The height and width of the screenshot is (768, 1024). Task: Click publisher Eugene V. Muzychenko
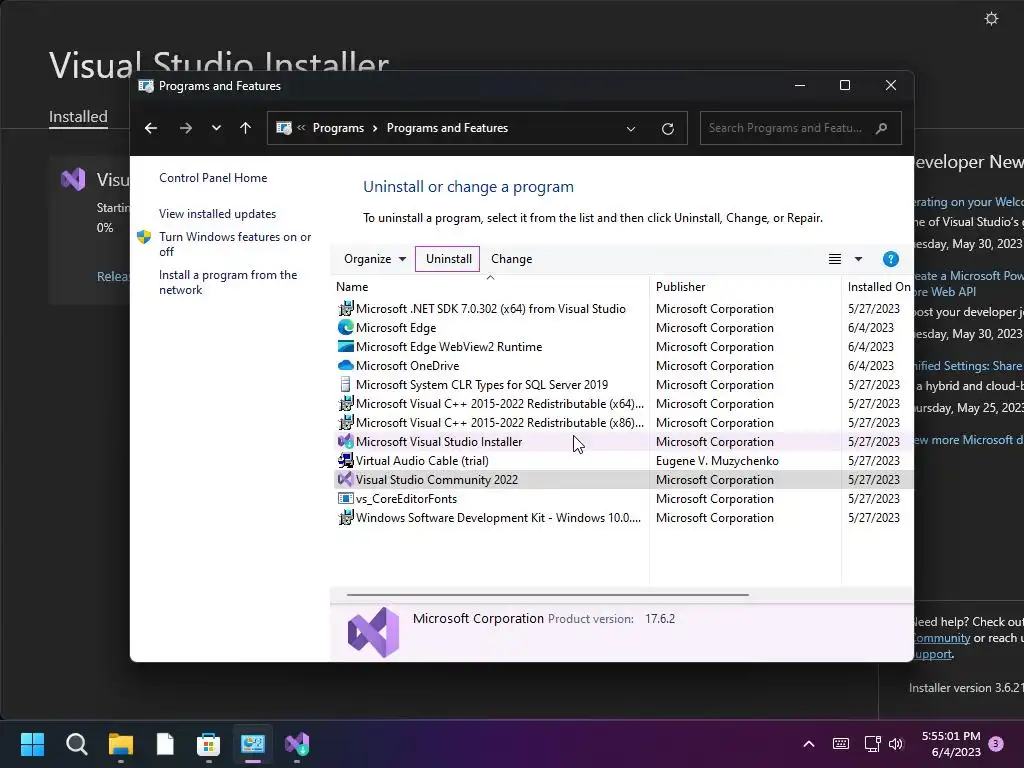tap(717, 461)
